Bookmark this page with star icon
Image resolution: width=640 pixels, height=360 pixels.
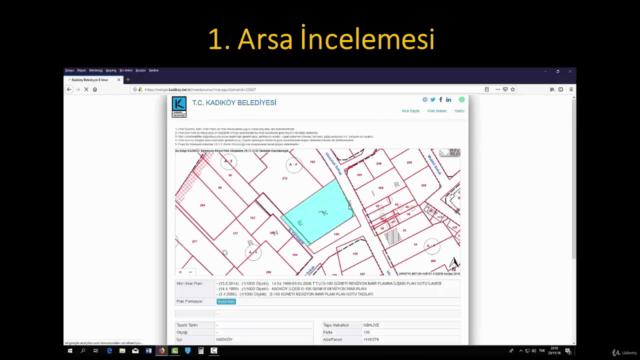(x=513, y=89)
